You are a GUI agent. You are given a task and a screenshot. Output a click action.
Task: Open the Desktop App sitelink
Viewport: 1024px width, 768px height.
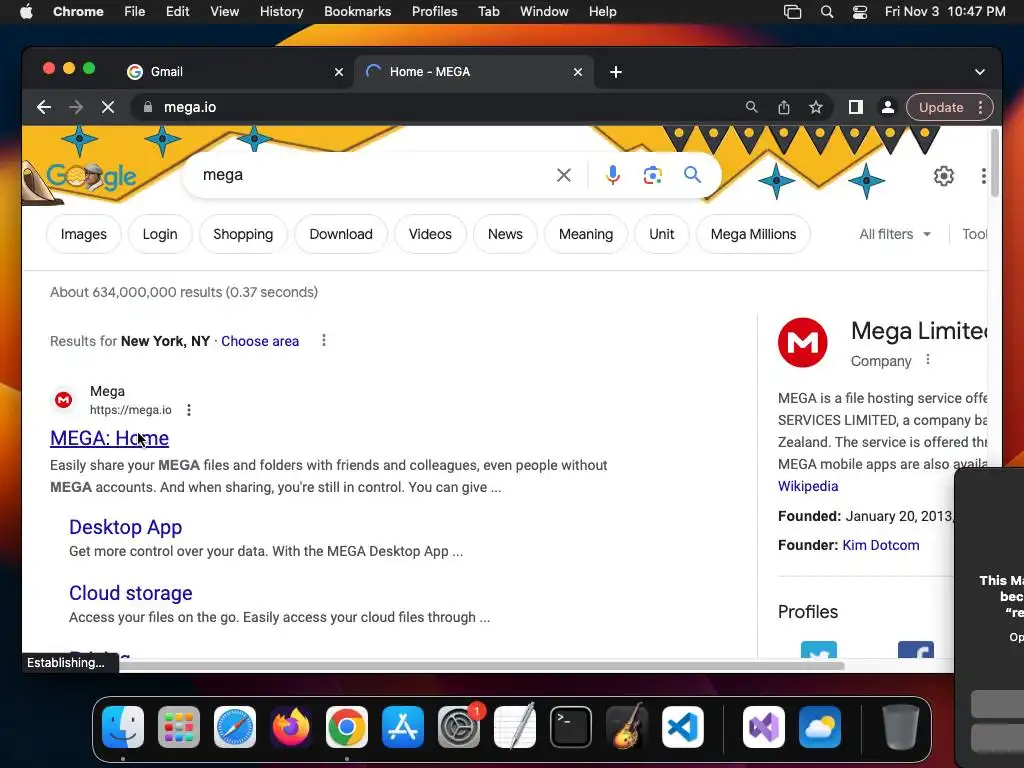125,527
